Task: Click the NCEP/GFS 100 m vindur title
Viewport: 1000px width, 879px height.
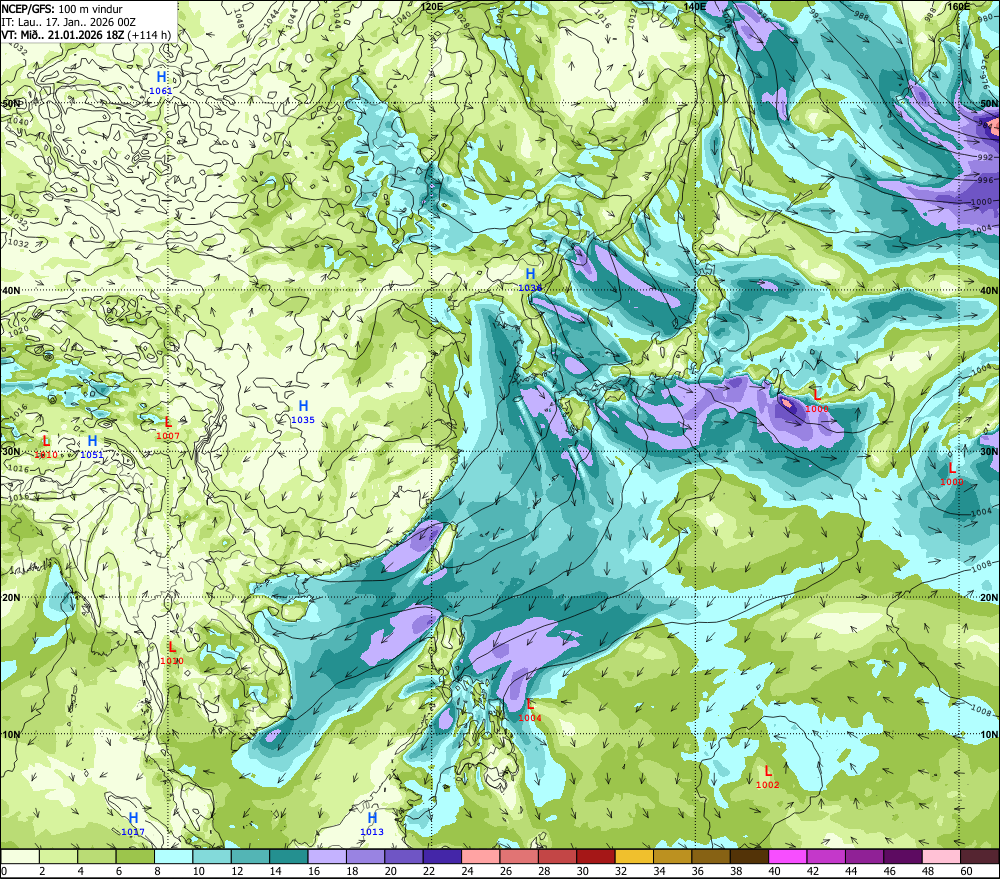Action: tap(62, 9)
